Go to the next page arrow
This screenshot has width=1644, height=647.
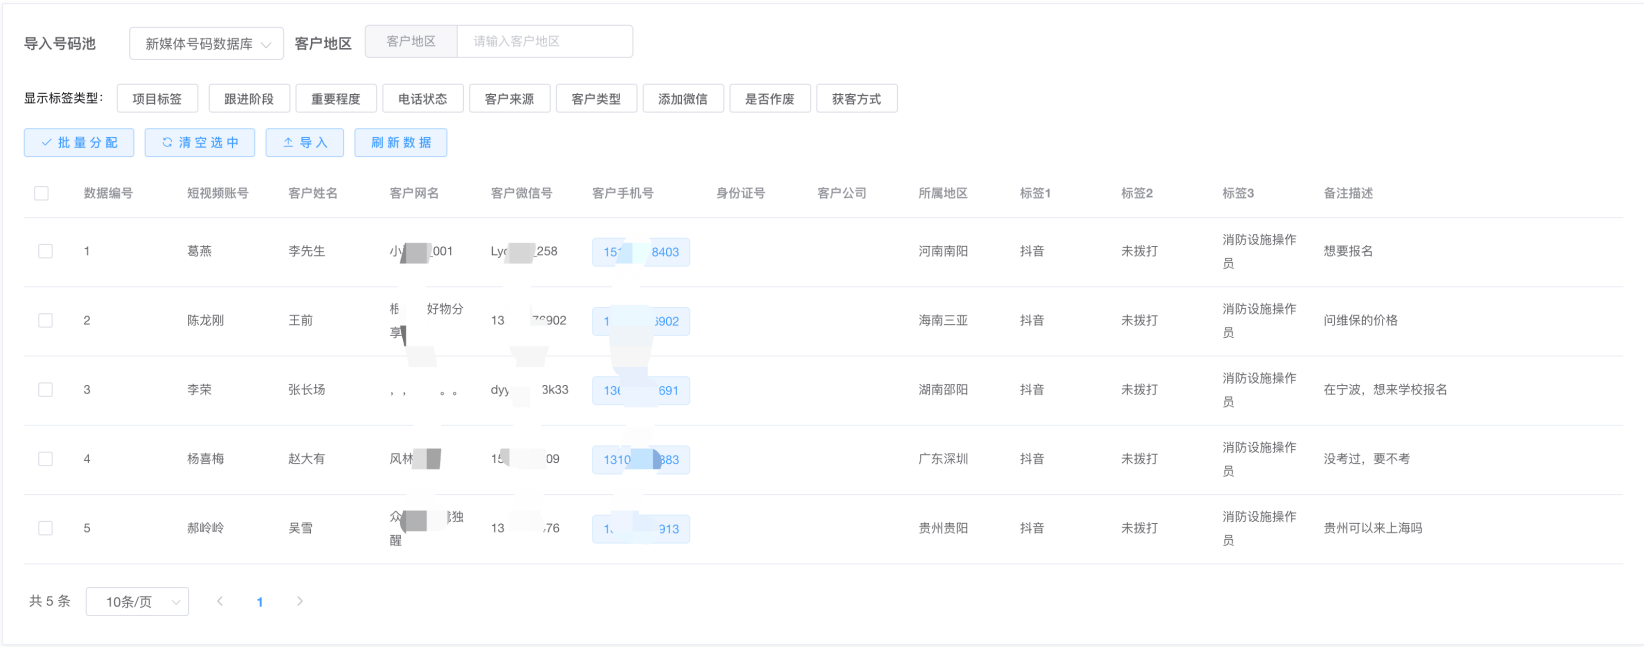(300, 601)
